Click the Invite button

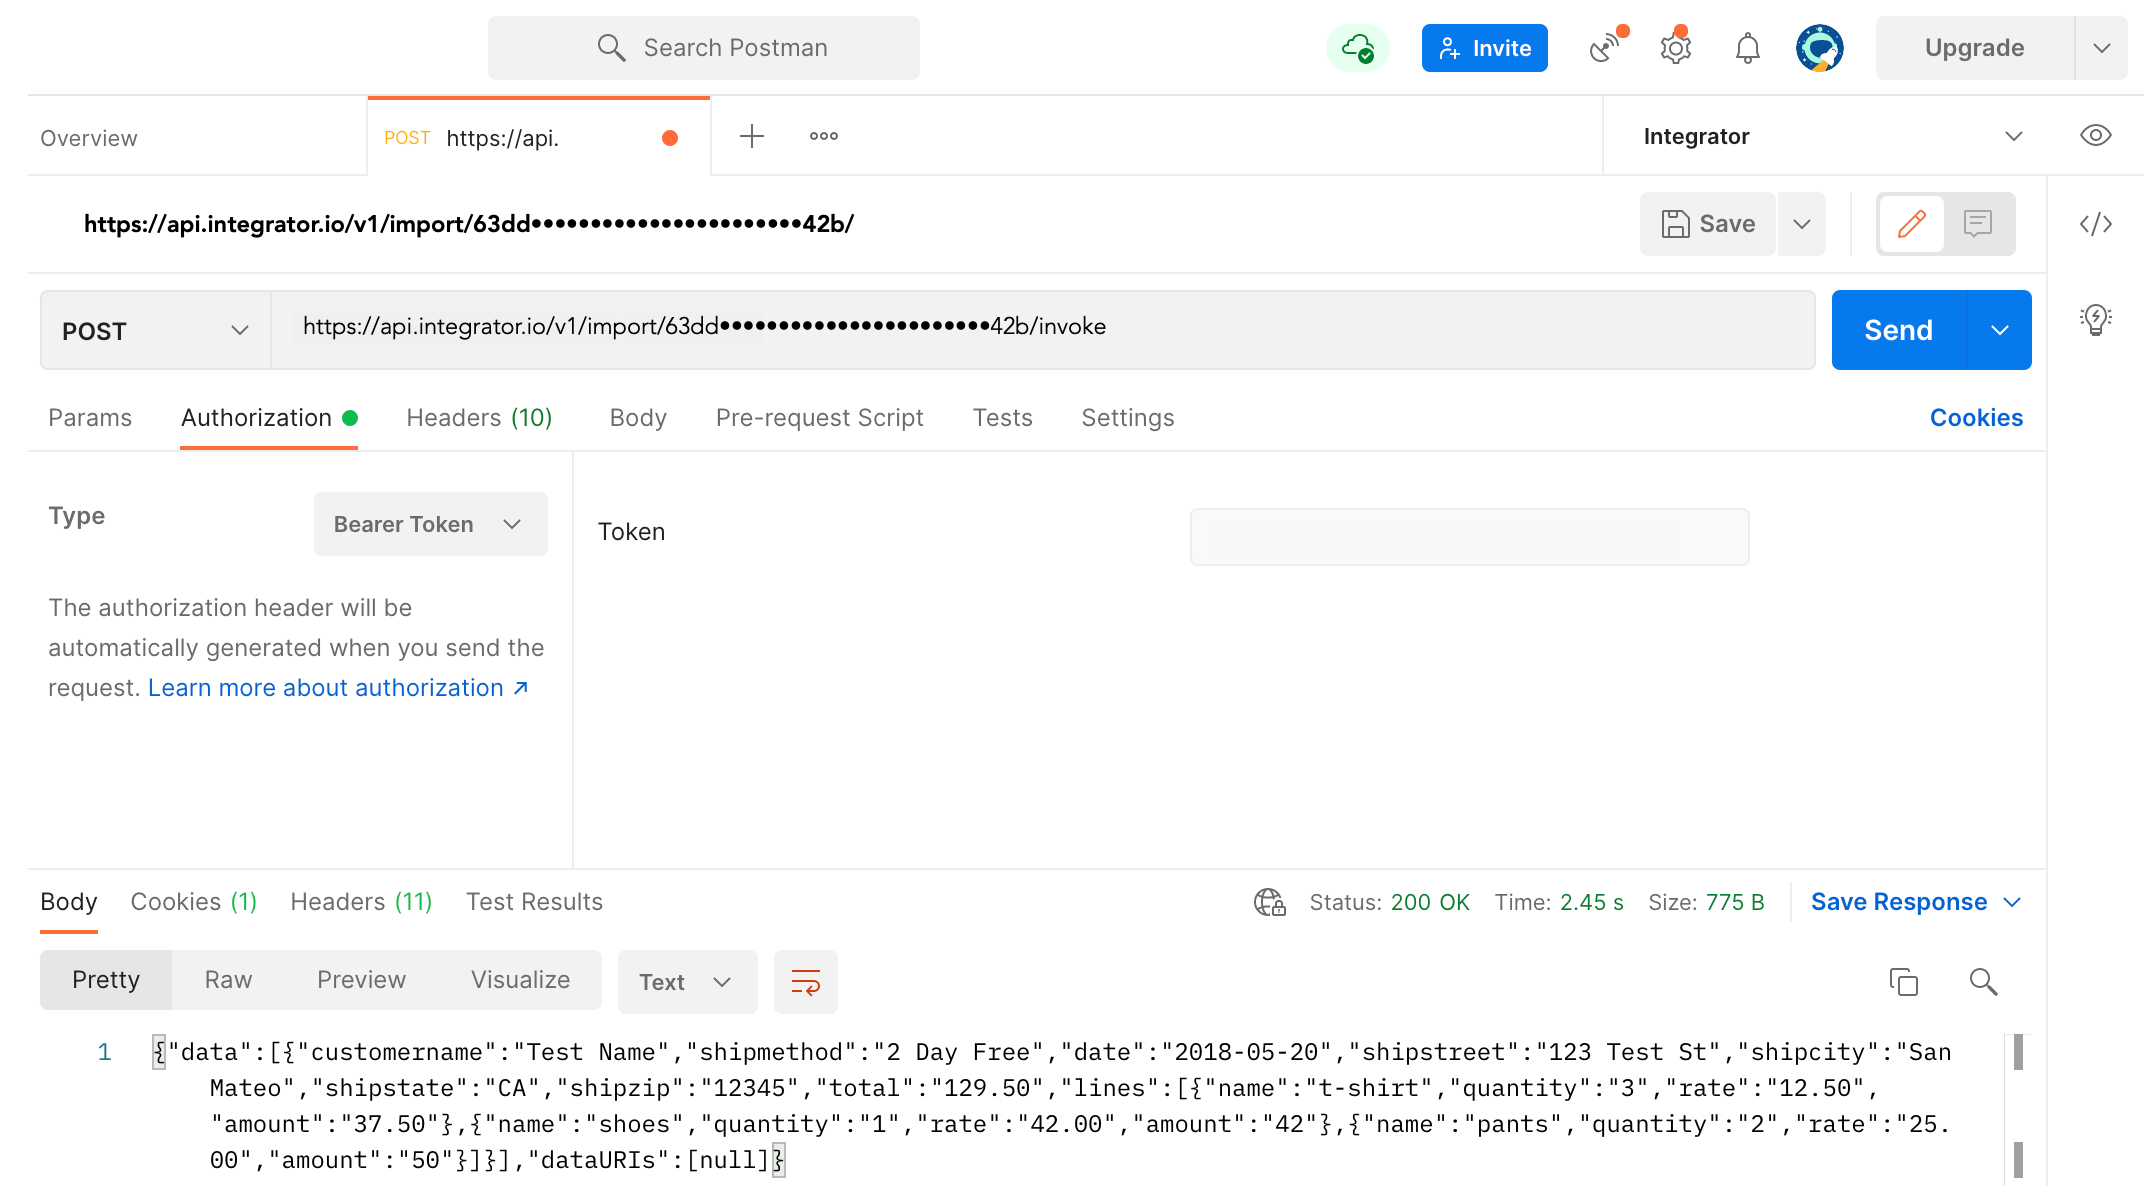click(1485, 48)
